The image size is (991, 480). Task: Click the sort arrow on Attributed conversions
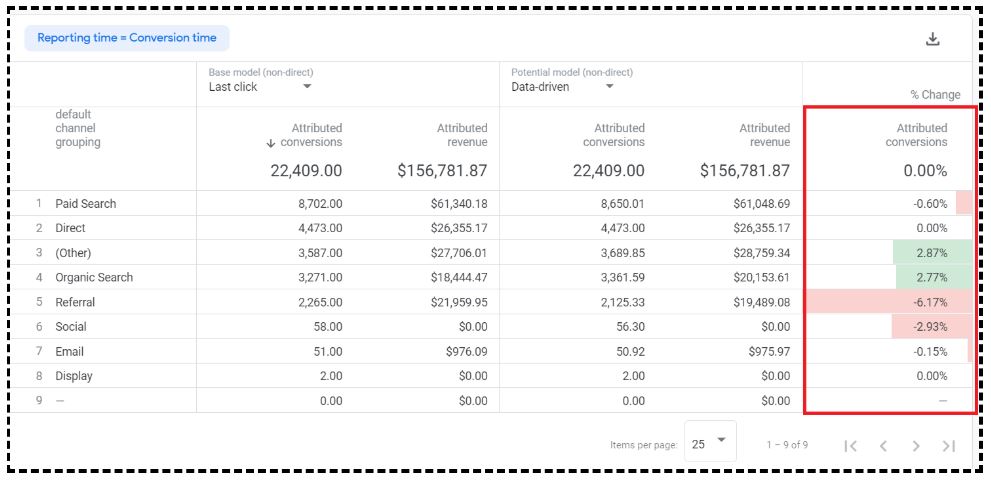[x=271, y=143]
